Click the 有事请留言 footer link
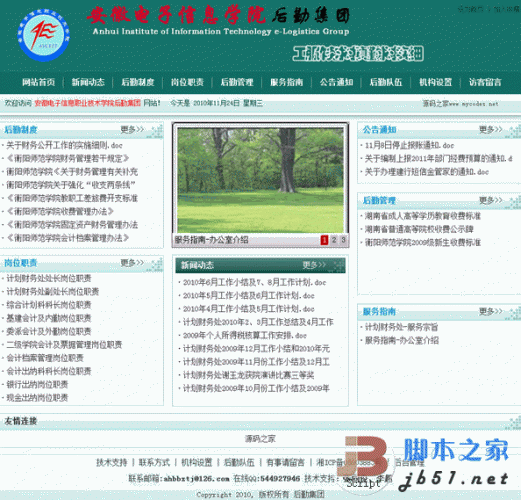 tap(285, 462)
